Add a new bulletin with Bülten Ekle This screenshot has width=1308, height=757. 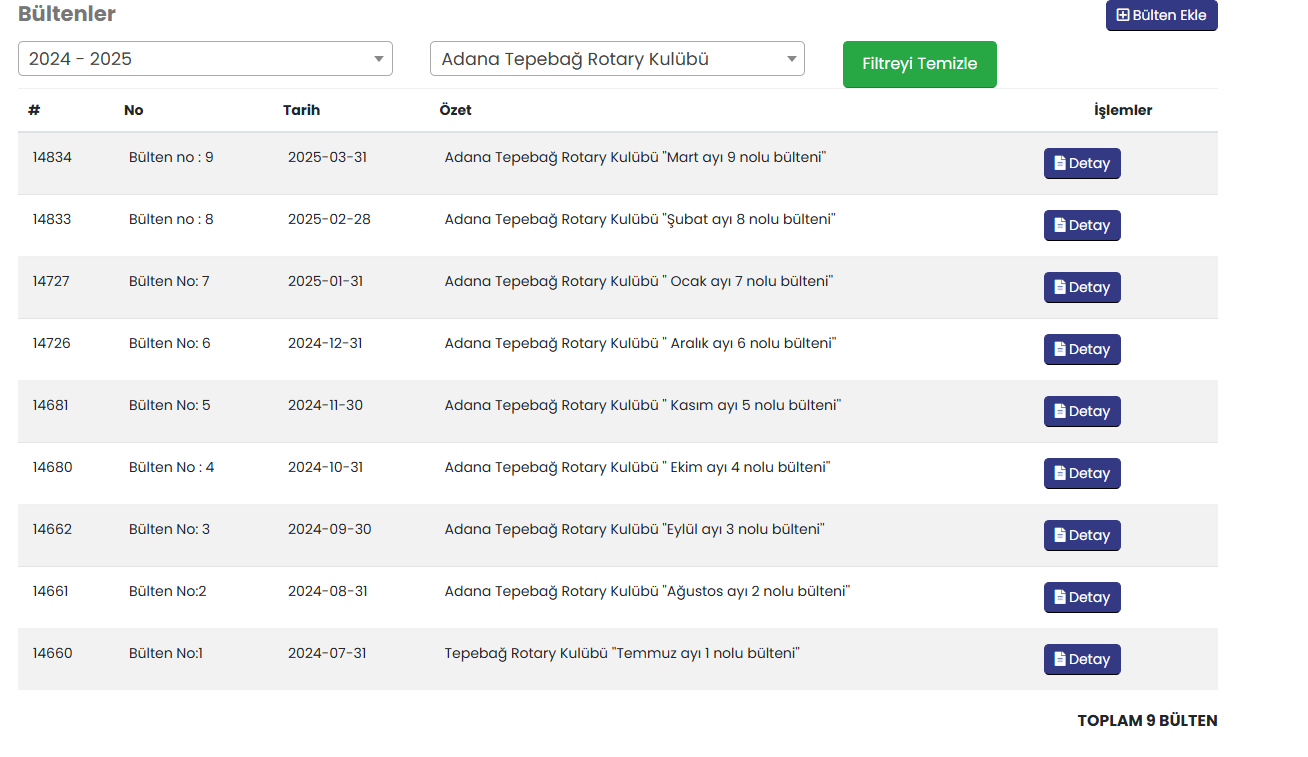[x=1161, y=15]
